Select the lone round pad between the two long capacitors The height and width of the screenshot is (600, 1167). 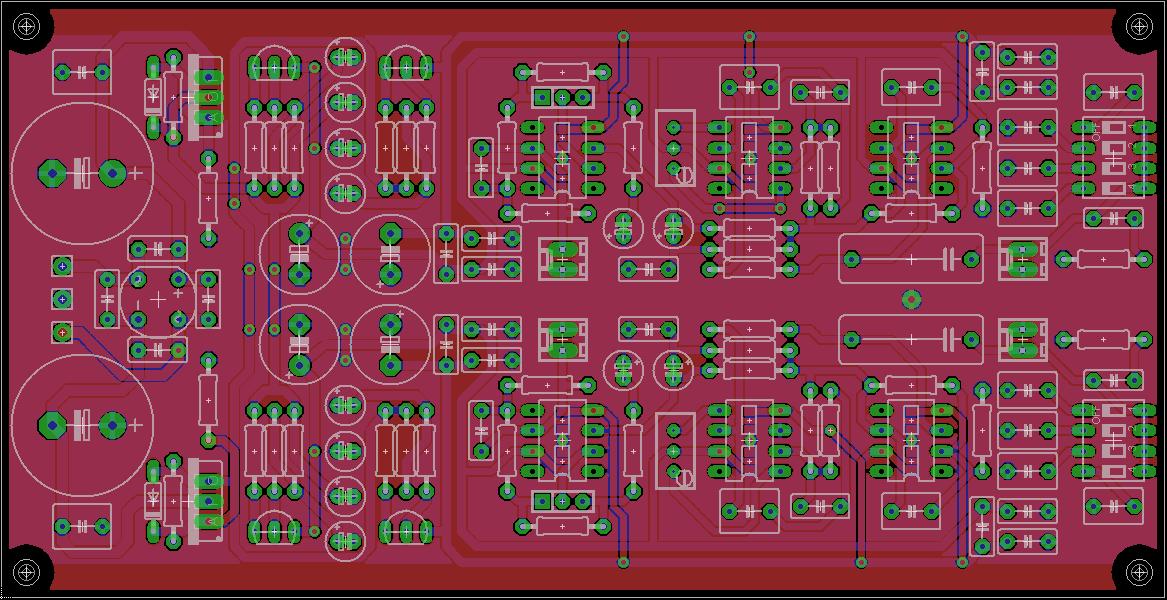tap(910, 299)
